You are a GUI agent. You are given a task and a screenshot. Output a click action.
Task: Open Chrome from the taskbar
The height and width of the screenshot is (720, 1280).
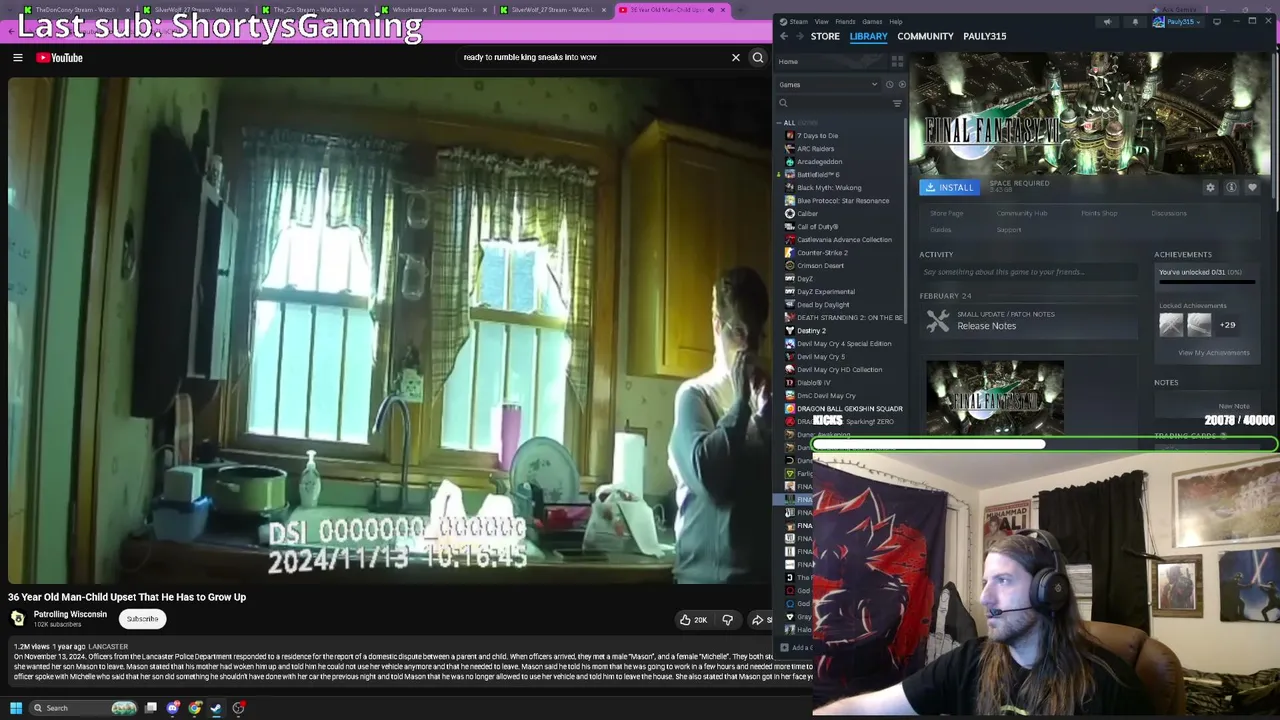point(194,708)
